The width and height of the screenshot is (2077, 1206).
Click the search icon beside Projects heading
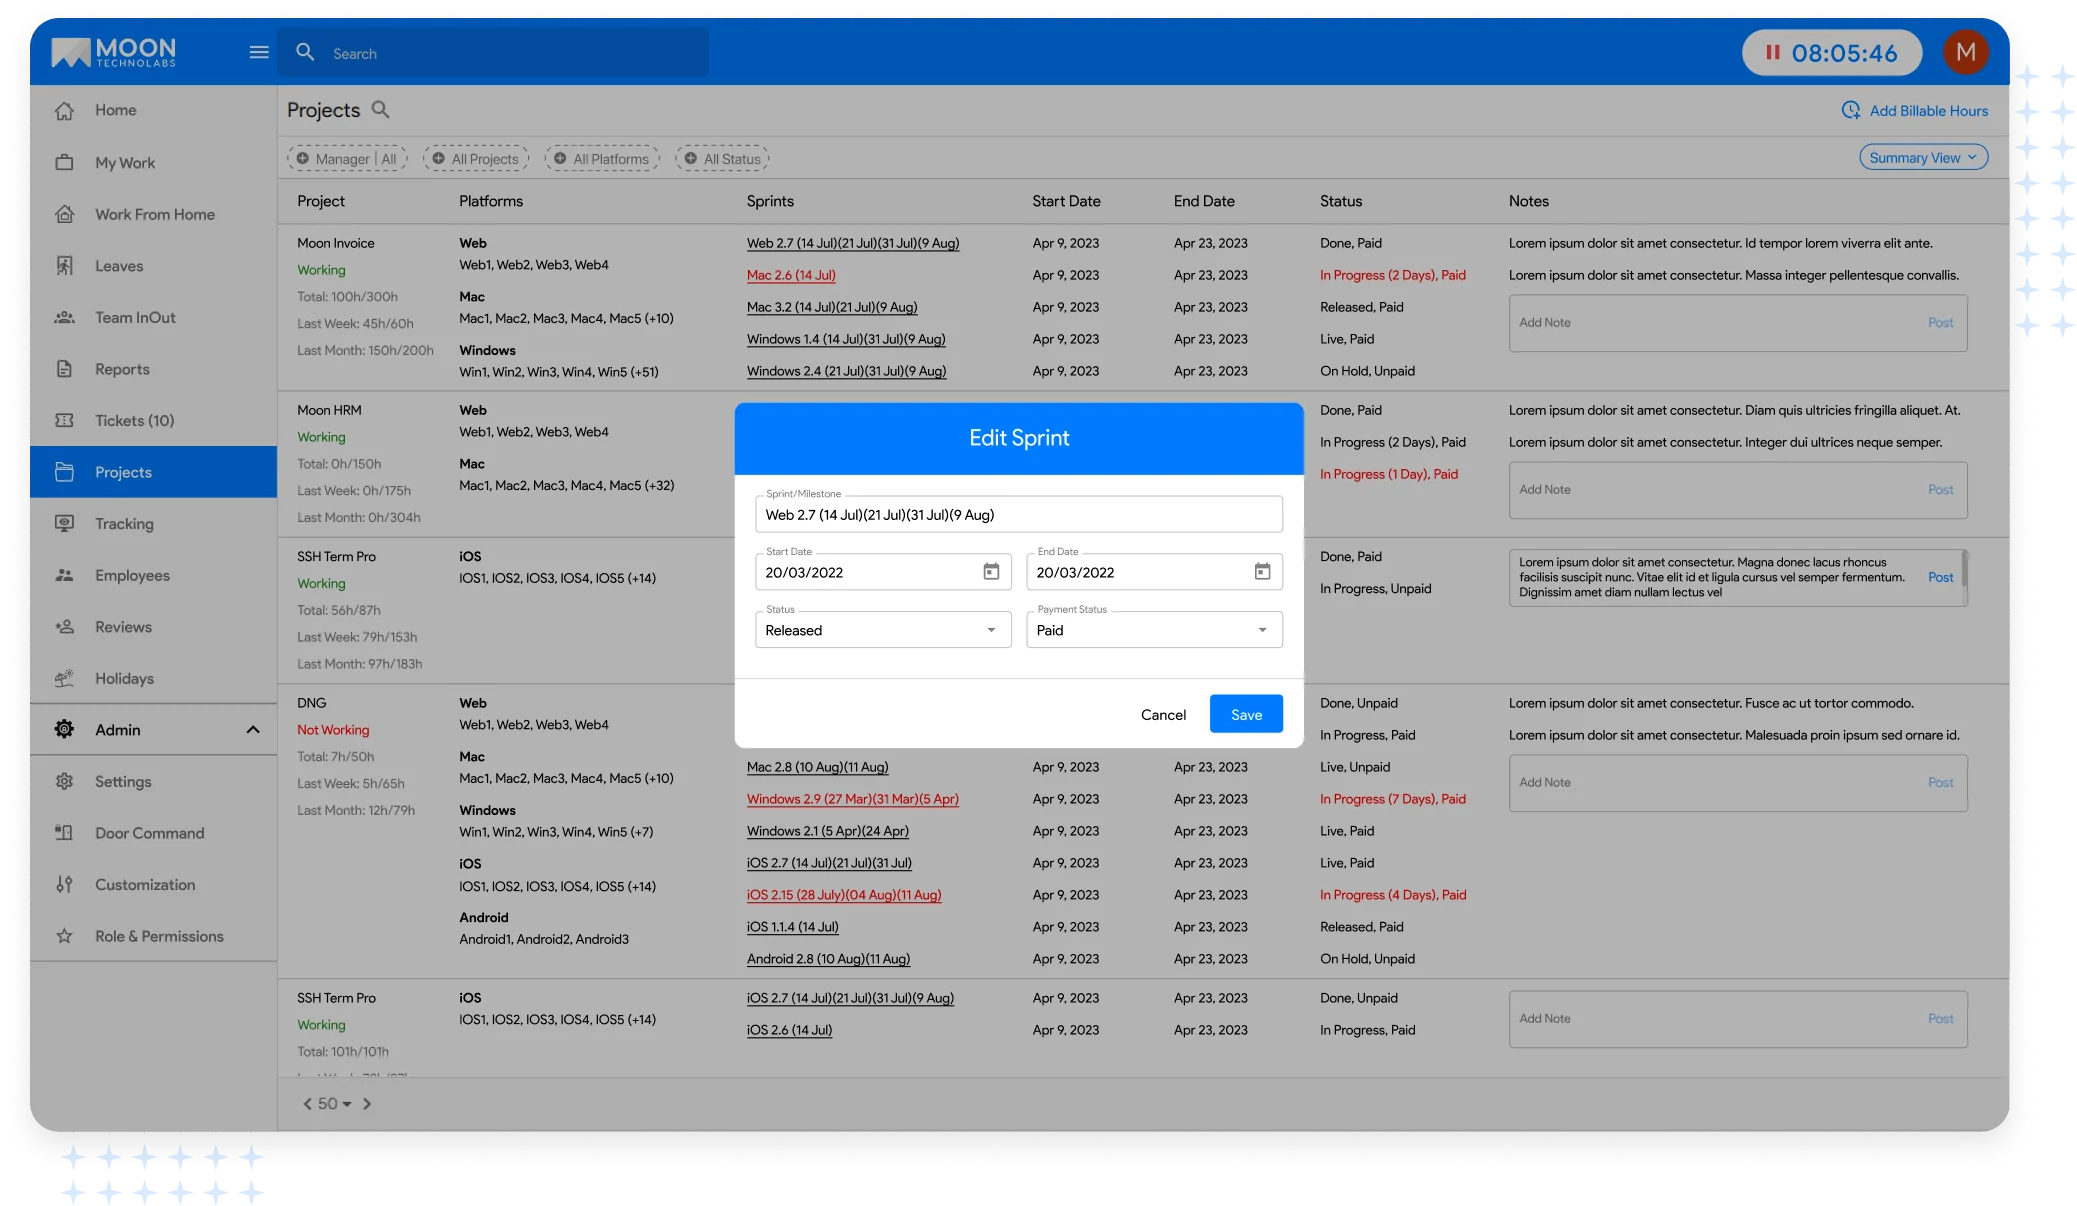pyautogui.click(x=381, y=109)
